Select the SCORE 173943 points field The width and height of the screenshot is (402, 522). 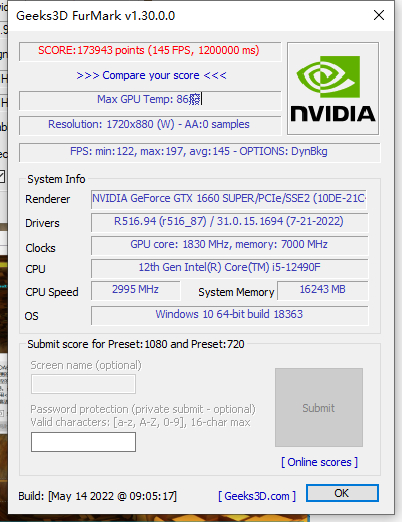150,51
